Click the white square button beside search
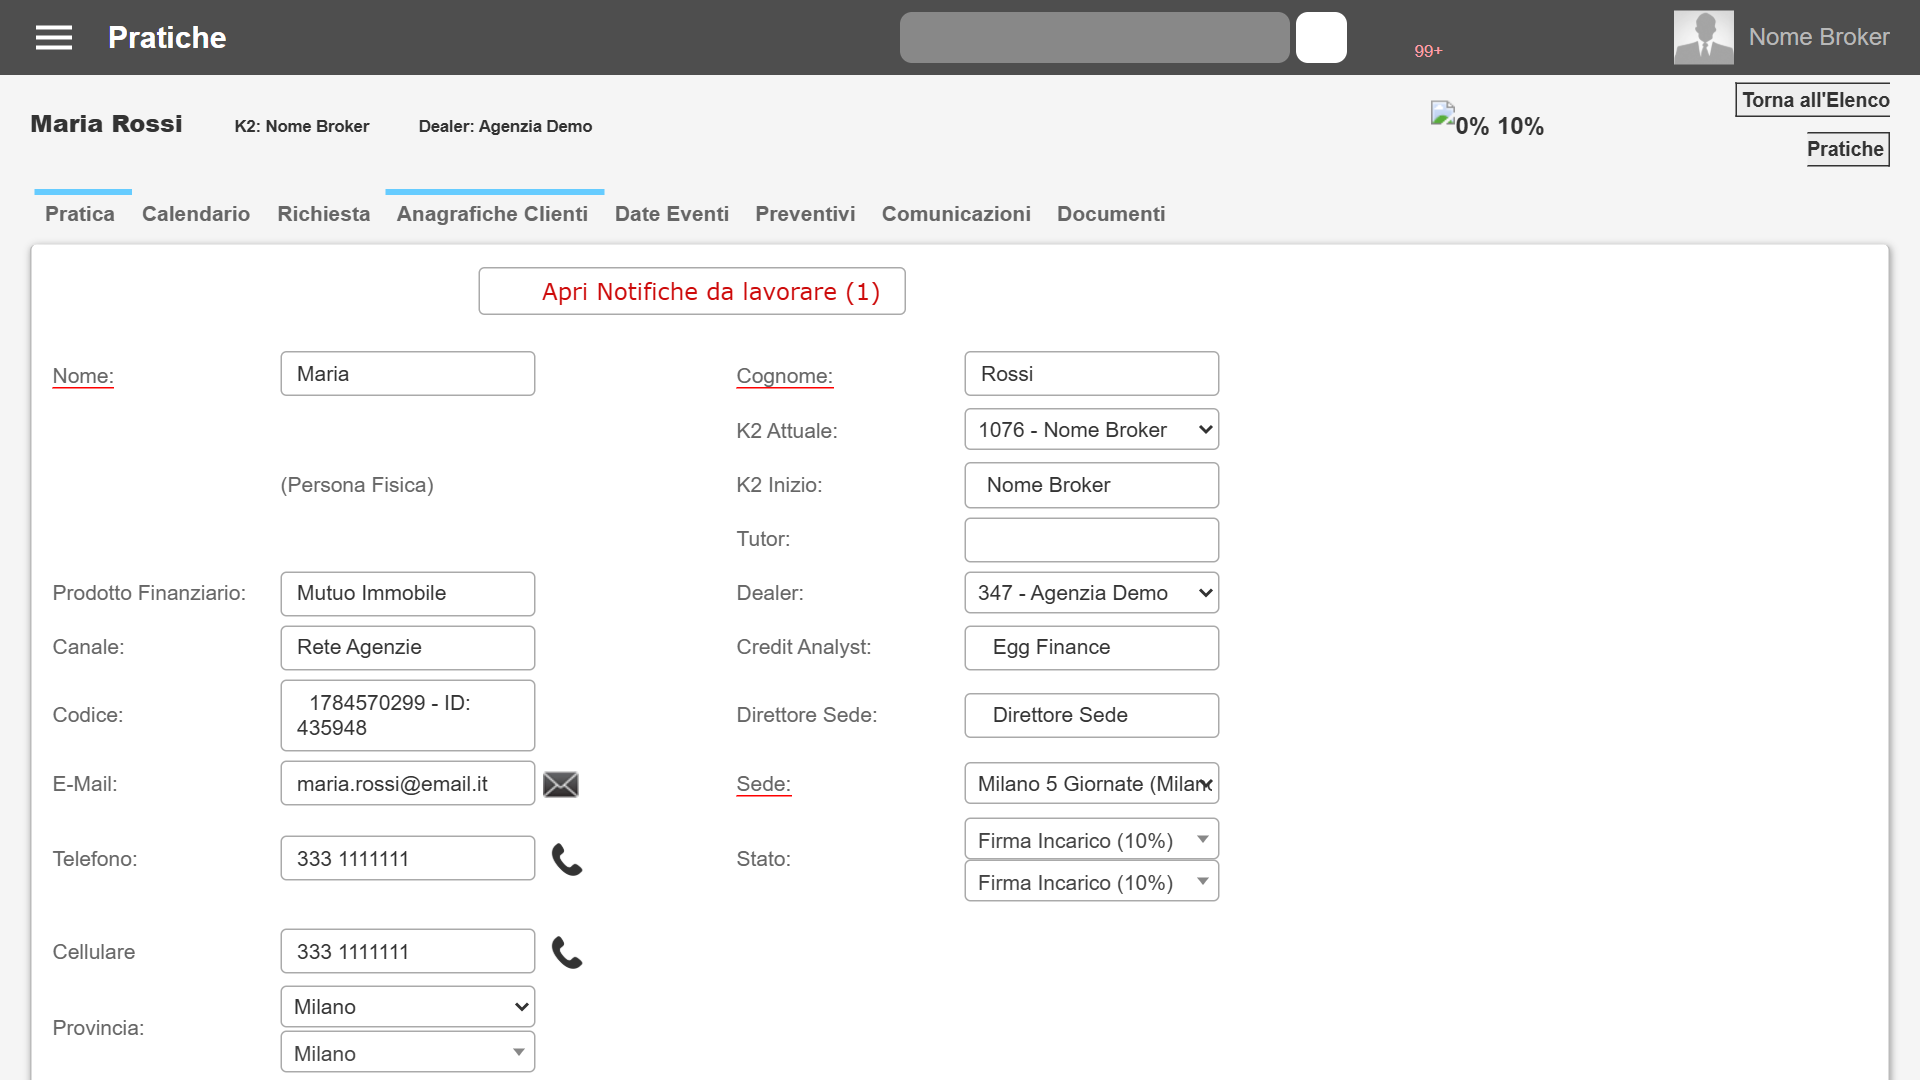1920x1080 pixels. click(x=1321, y=38)
